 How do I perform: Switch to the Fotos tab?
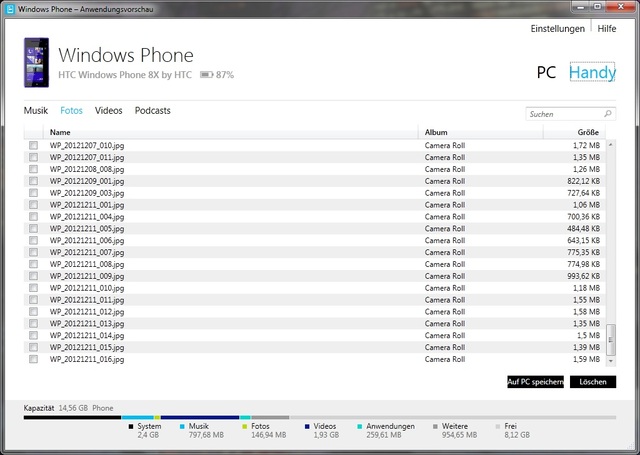pos(71,111)
